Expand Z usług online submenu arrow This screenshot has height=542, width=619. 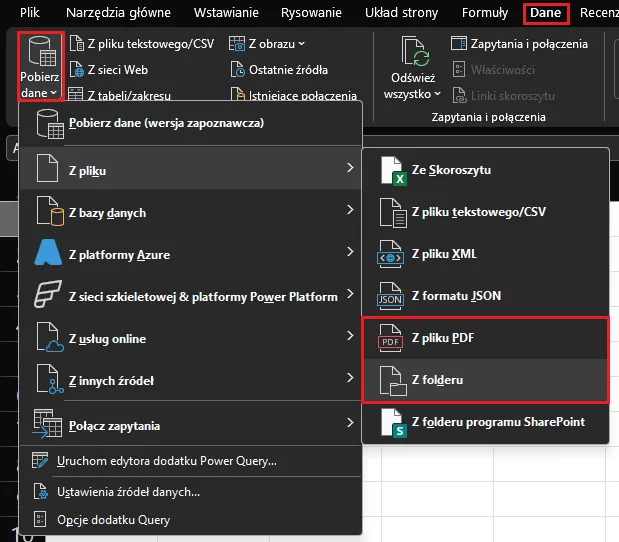pyautogui.click(x=349, y=336)
